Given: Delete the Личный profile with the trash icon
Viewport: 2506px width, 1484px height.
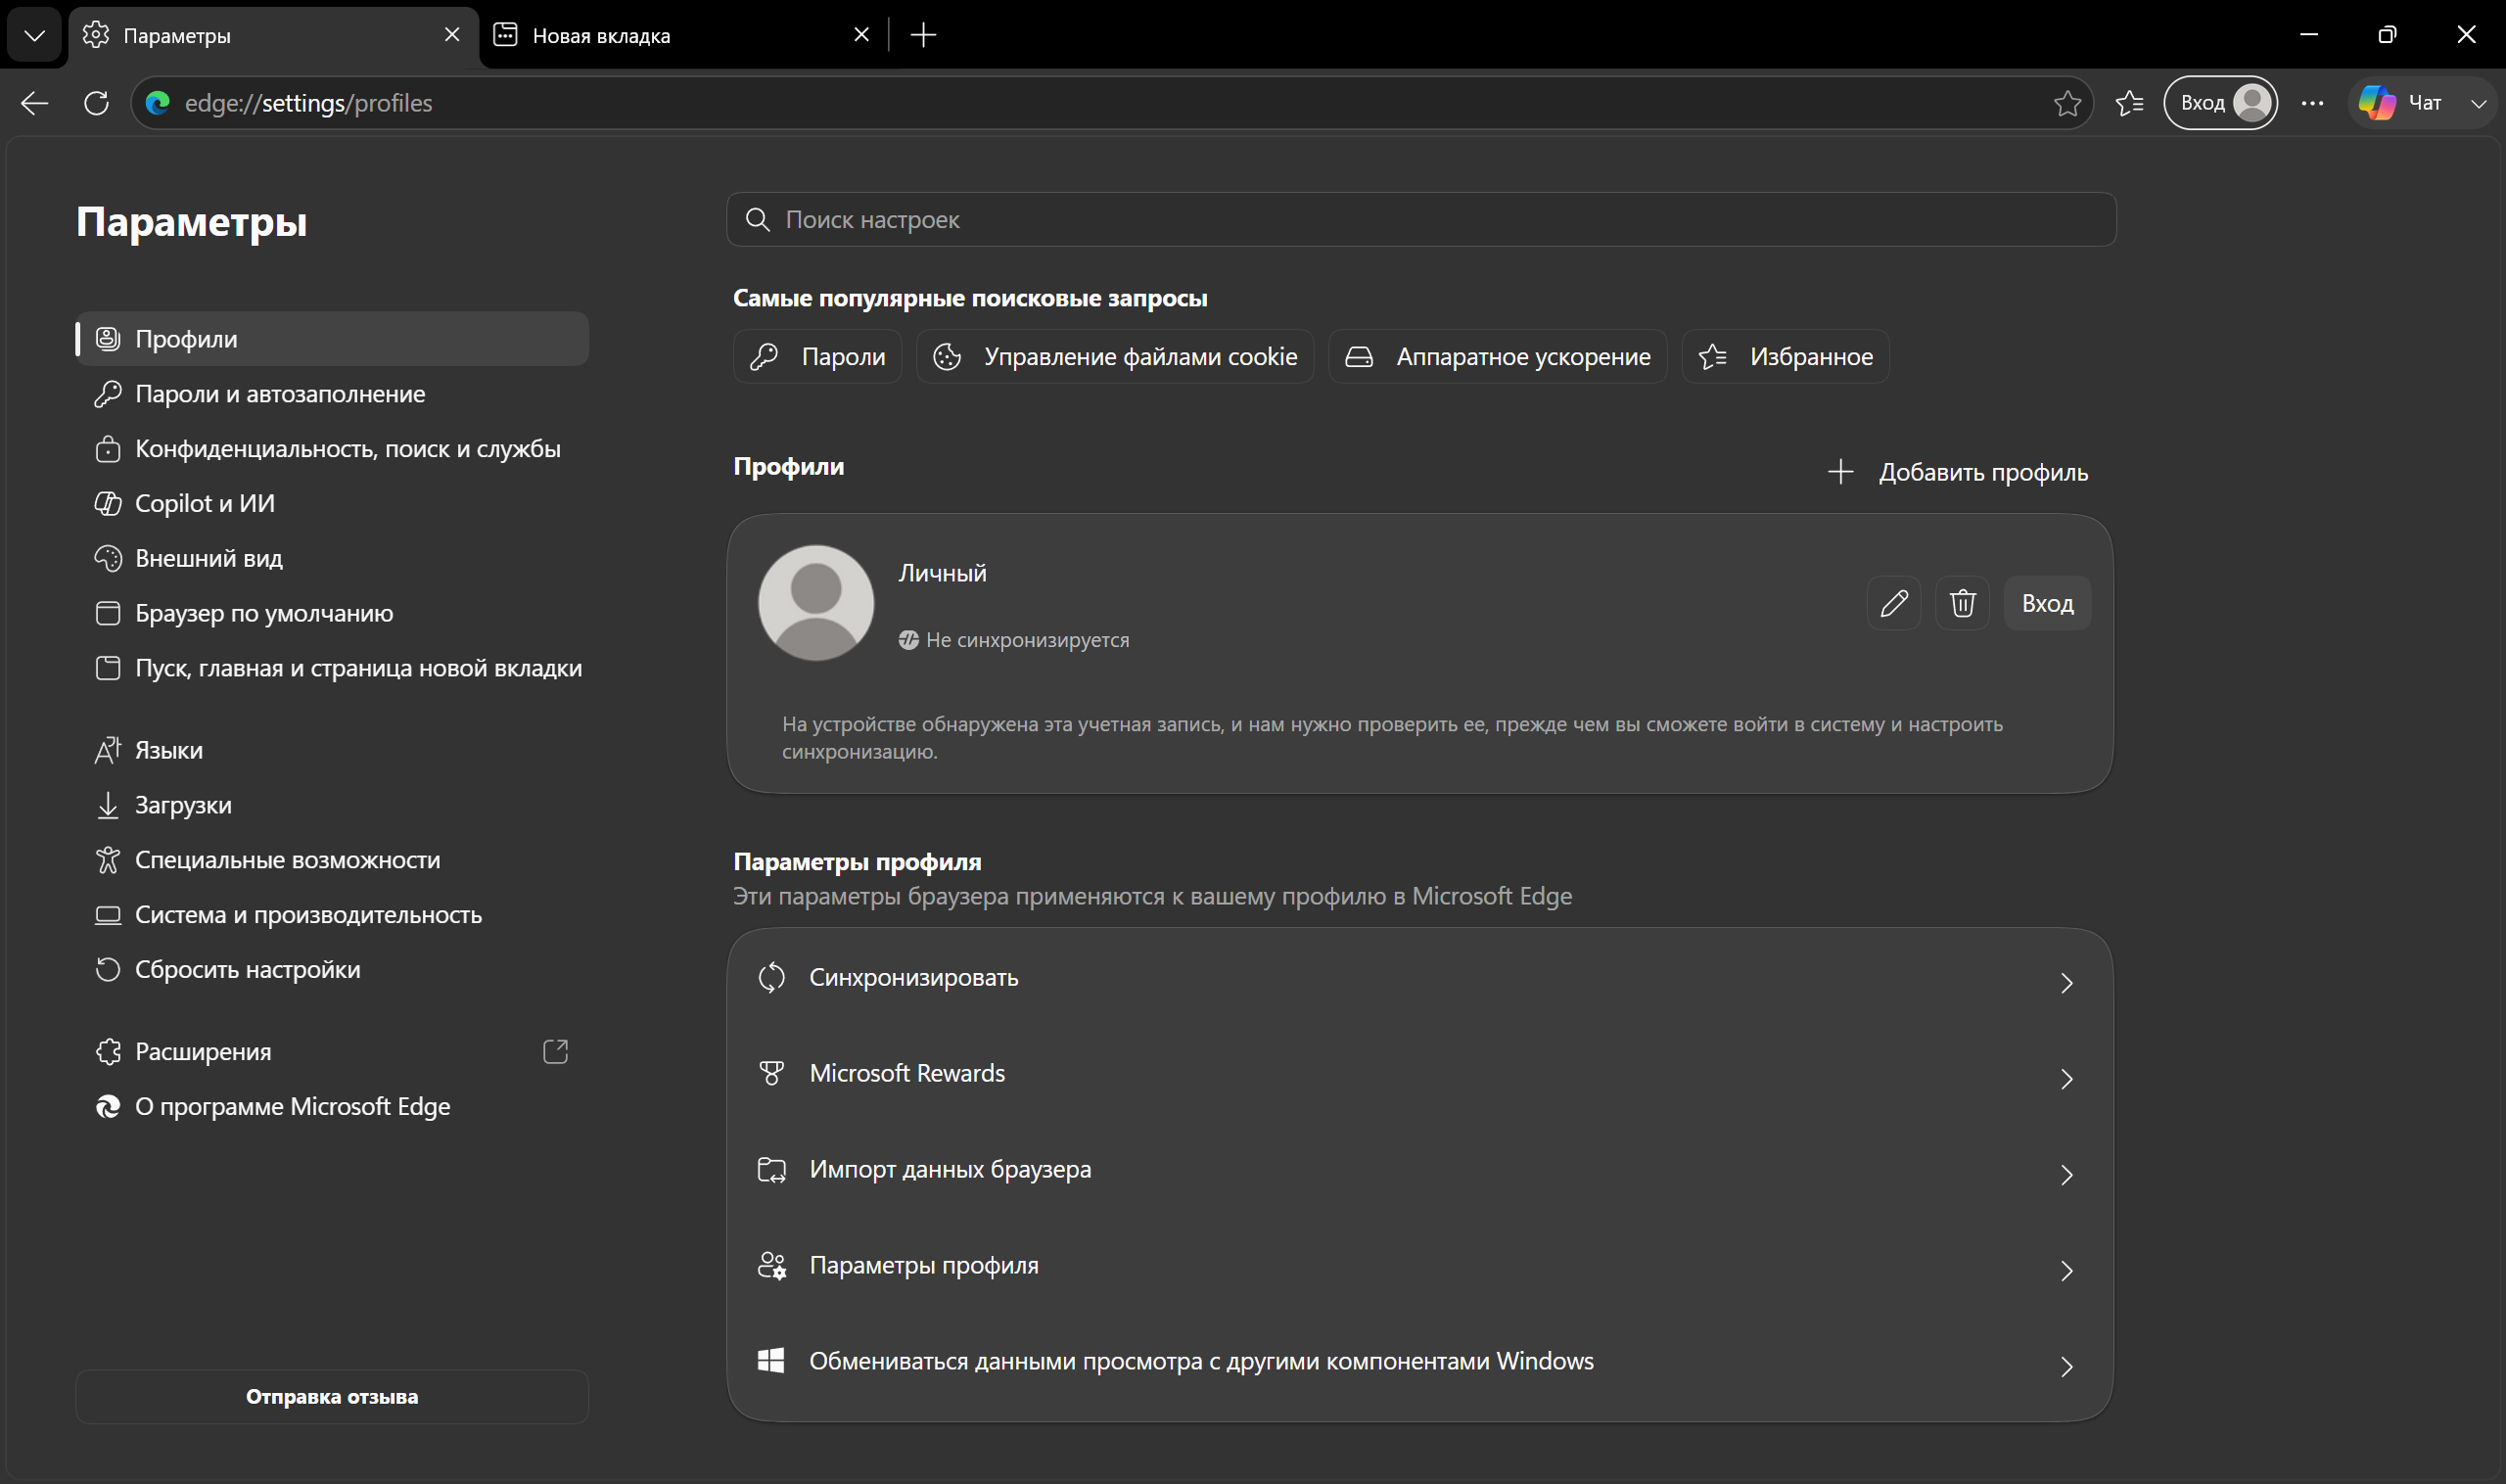Looking at the screenshot, I should [1962, 603].
